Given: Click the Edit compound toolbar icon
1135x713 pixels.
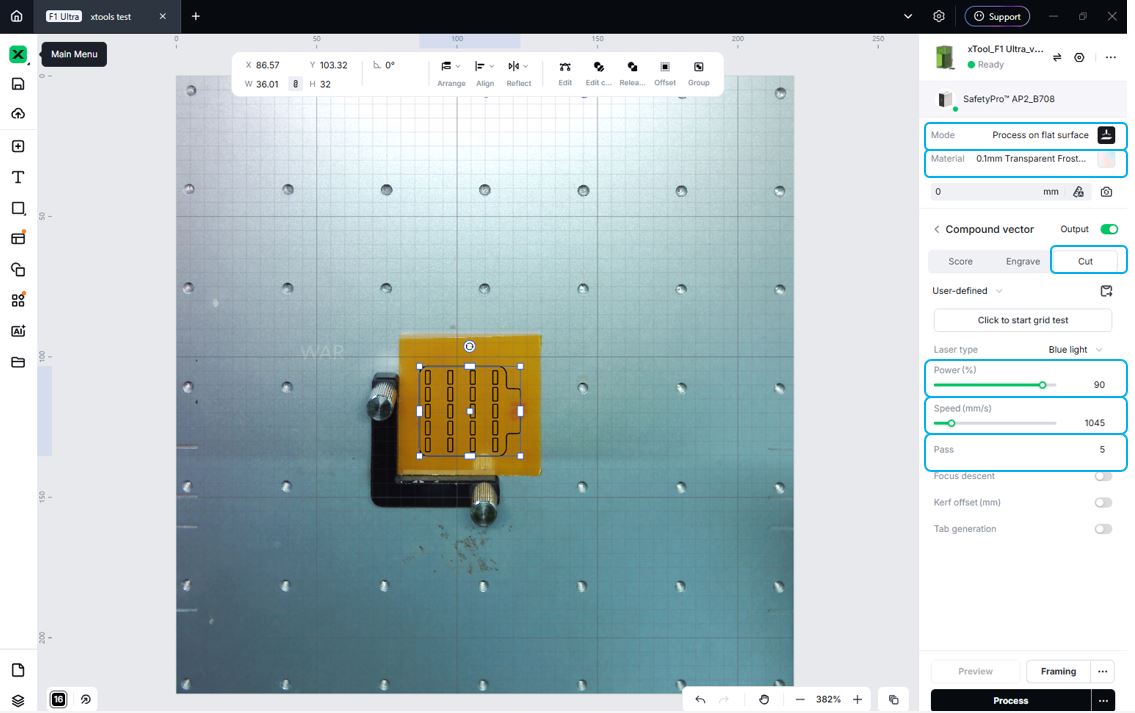Looking at the screenshot, I should pyautogui.click(x=599, y=72).
